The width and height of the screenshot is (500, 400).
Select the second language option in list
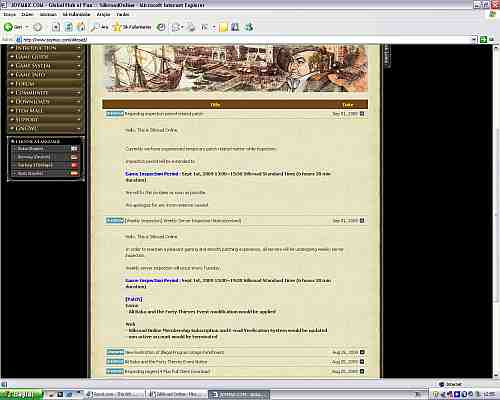45,157
